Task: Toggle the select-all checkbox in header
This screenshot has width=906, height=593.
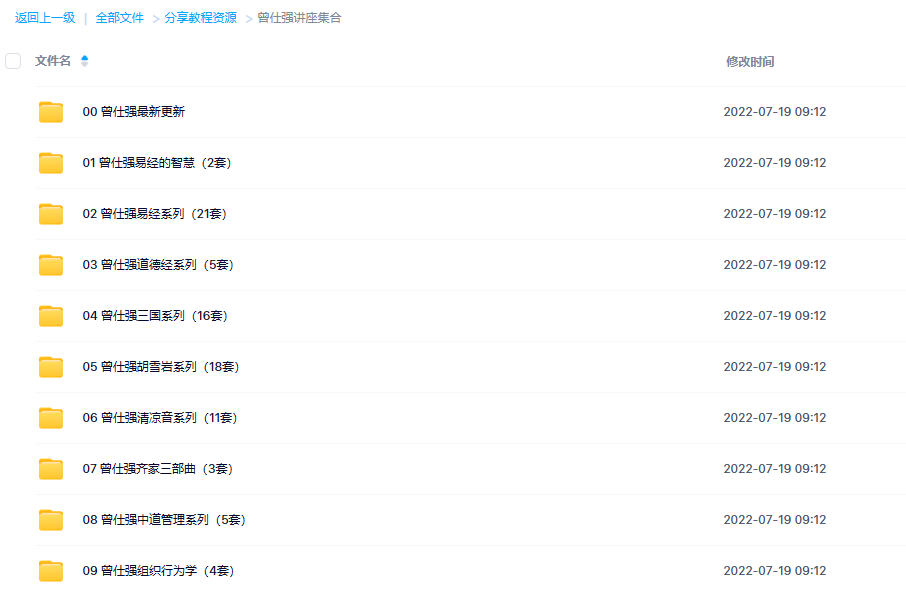Action: pyautogui.click(x=12, y=60)
